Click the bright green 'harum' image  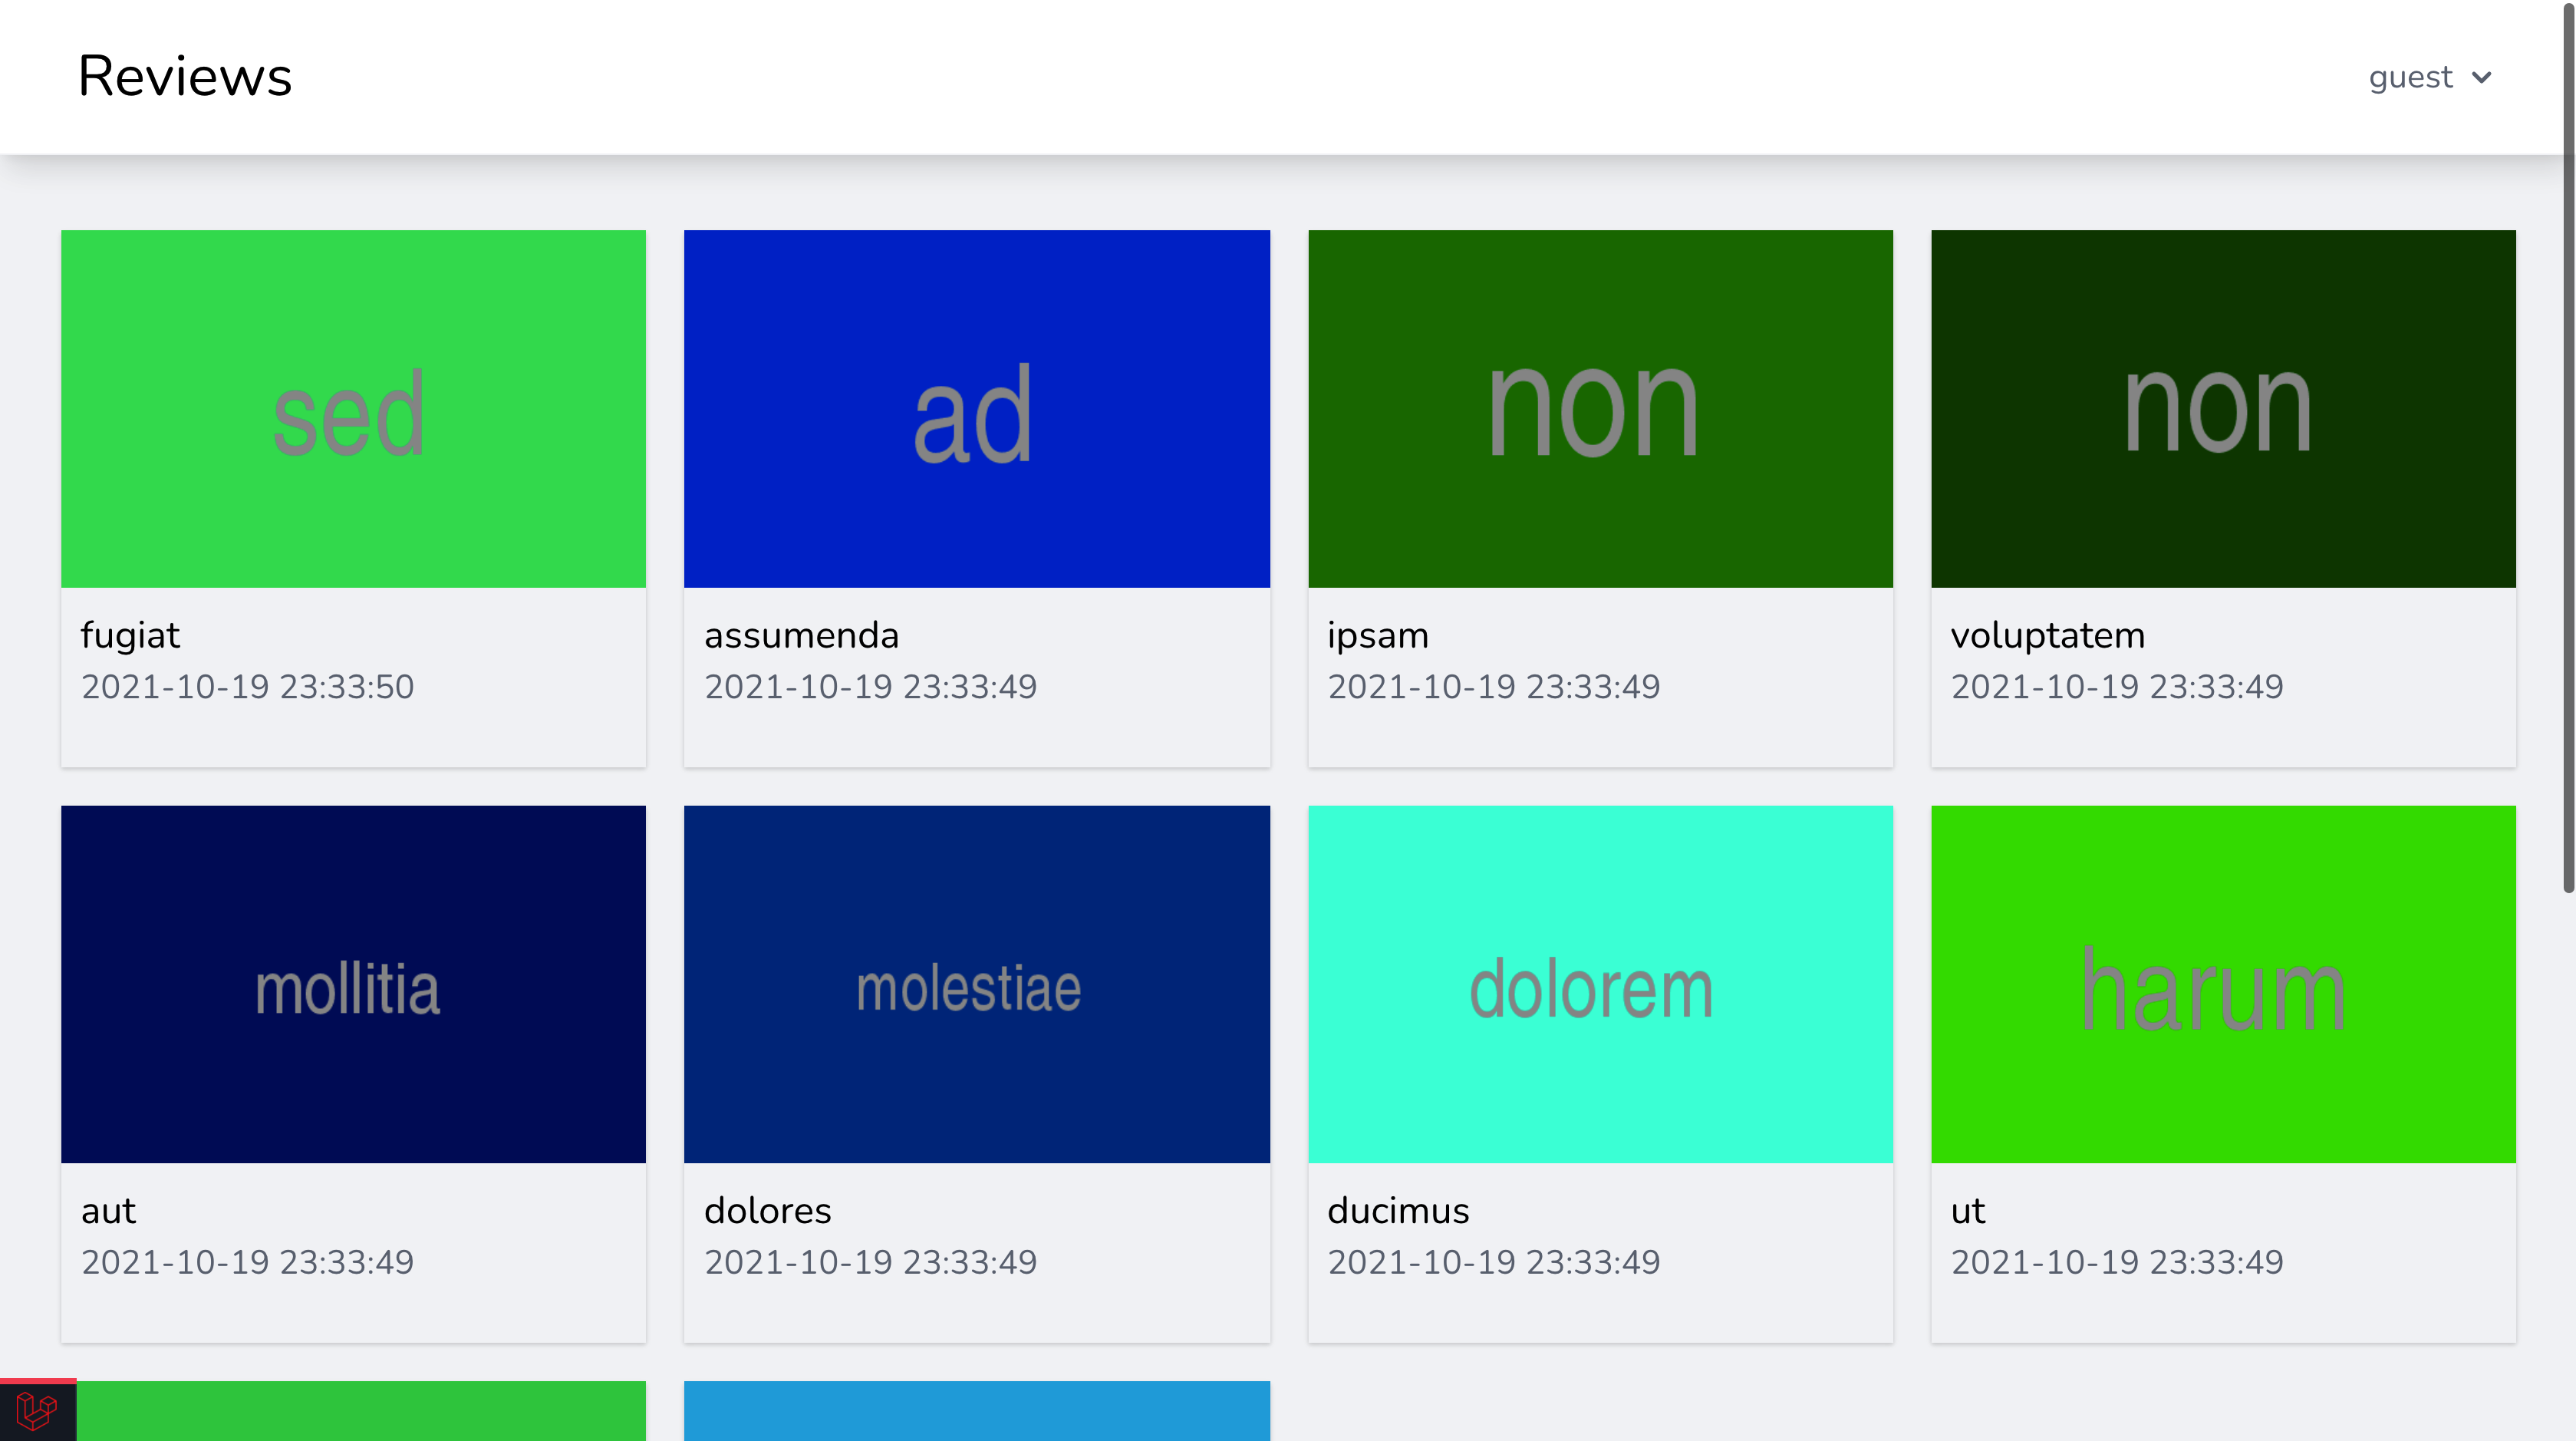[x=2222, y=984]
